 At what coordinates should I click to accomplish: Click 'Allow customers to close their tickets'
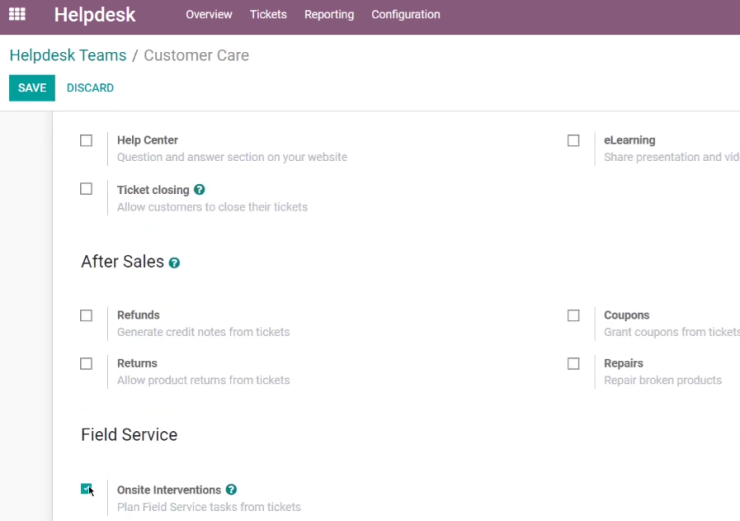(212, 207)
